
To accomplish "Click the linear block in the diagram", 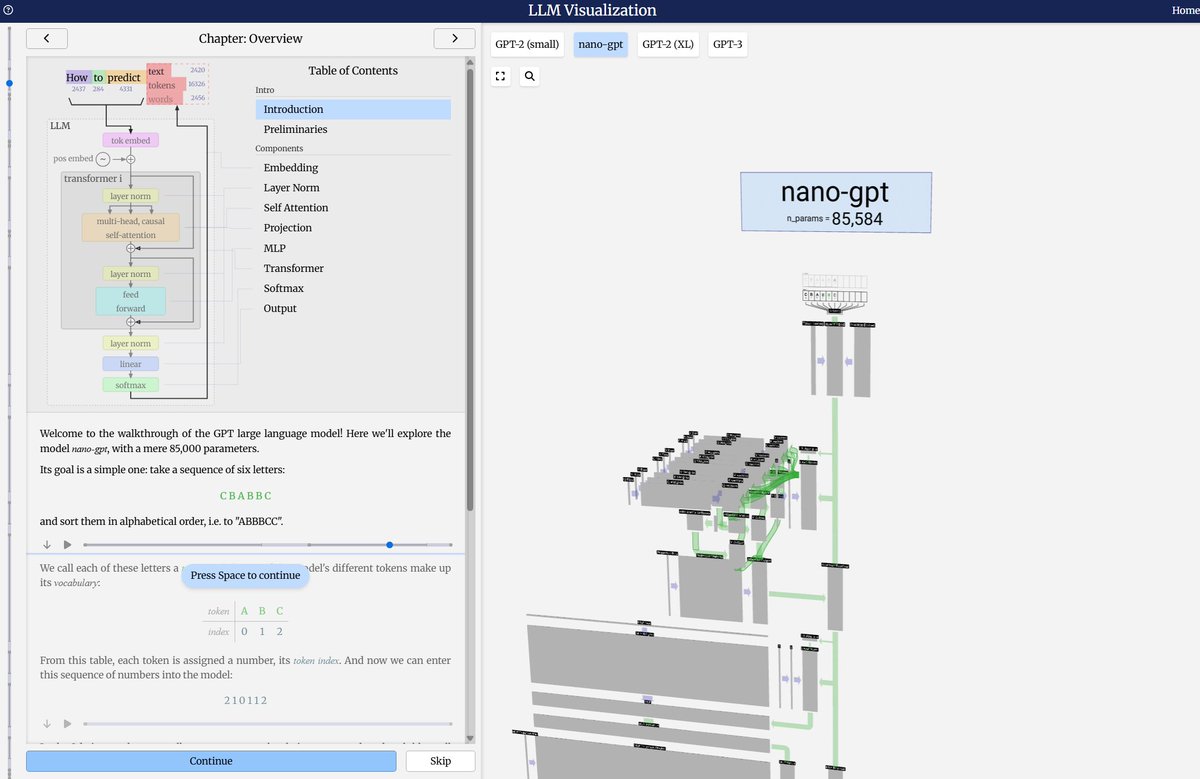I will pos(130,364).
